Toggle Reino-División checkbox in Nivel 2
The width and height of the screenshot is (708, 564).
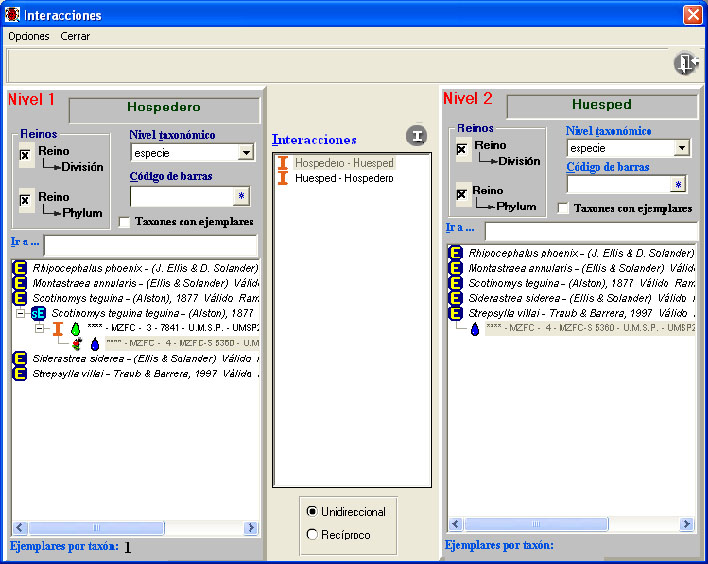pyautogui.click(x=462, y=149)
